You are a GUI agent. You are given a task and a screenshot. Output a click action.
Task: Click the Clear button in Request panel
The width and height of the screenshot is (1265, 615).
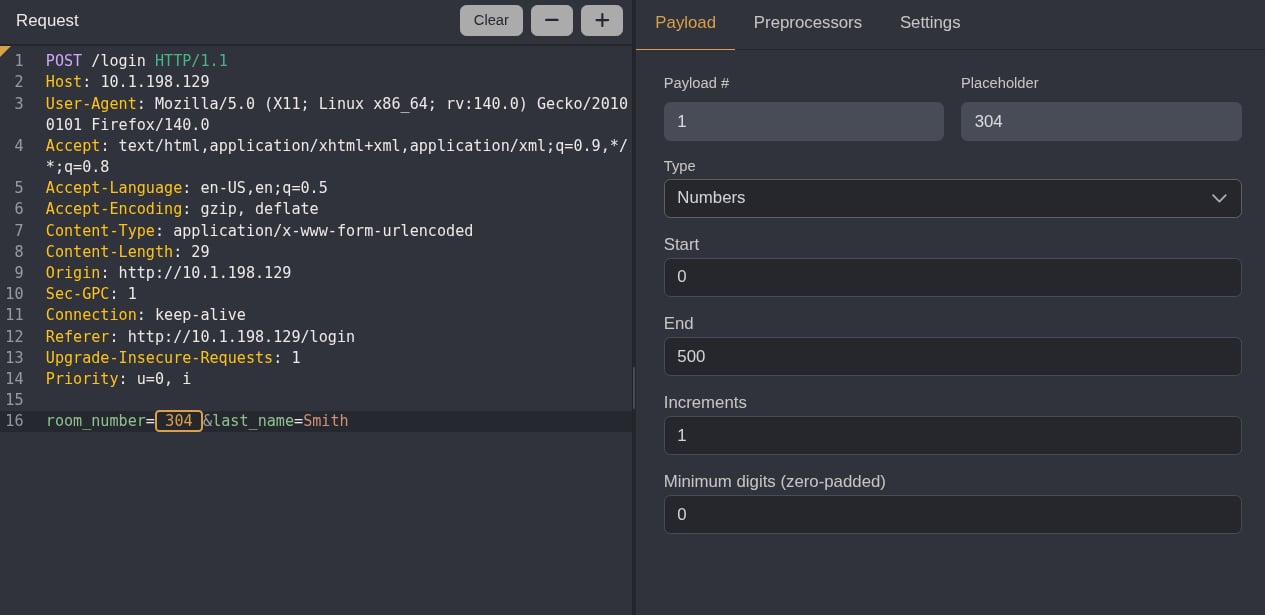(491, 20)
